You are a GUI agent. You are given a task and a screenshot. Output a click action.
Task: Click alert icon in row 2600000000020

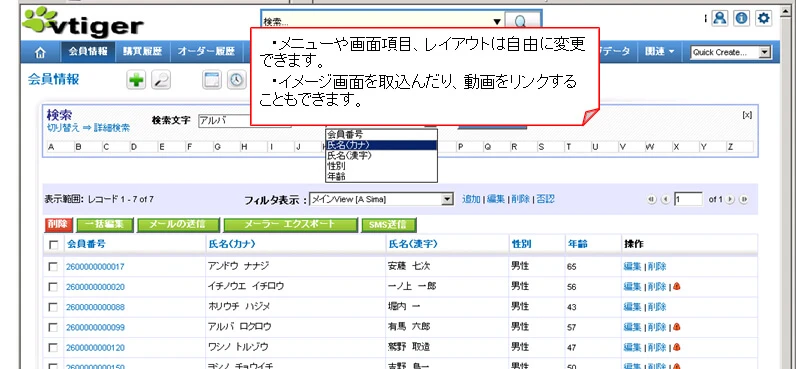[x=676, y=286]
